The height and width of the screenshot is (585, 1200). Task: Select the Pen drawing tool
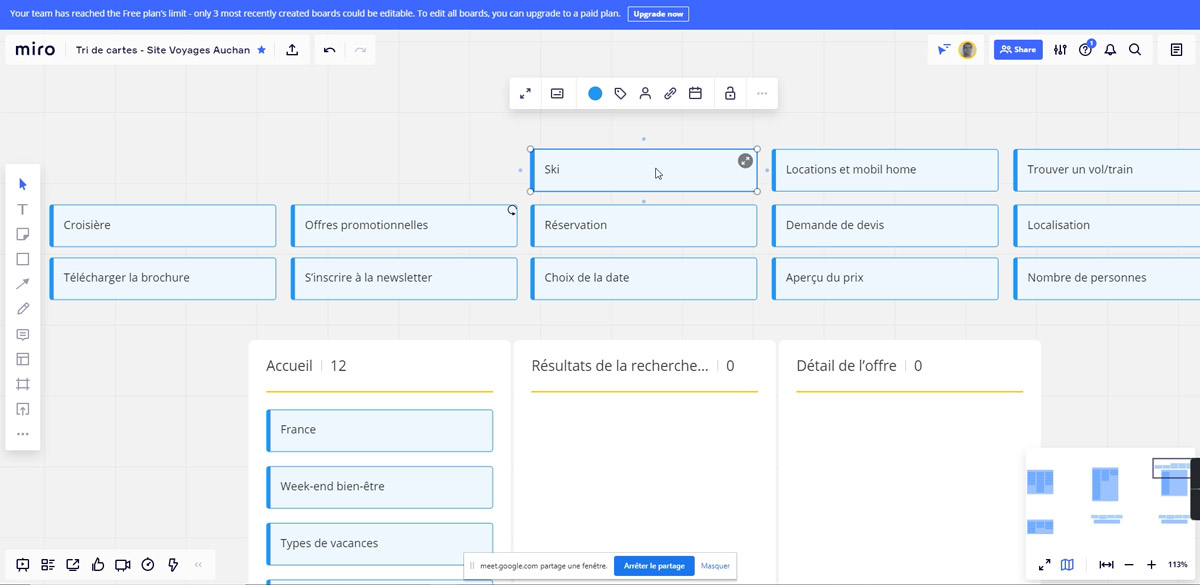23,309
